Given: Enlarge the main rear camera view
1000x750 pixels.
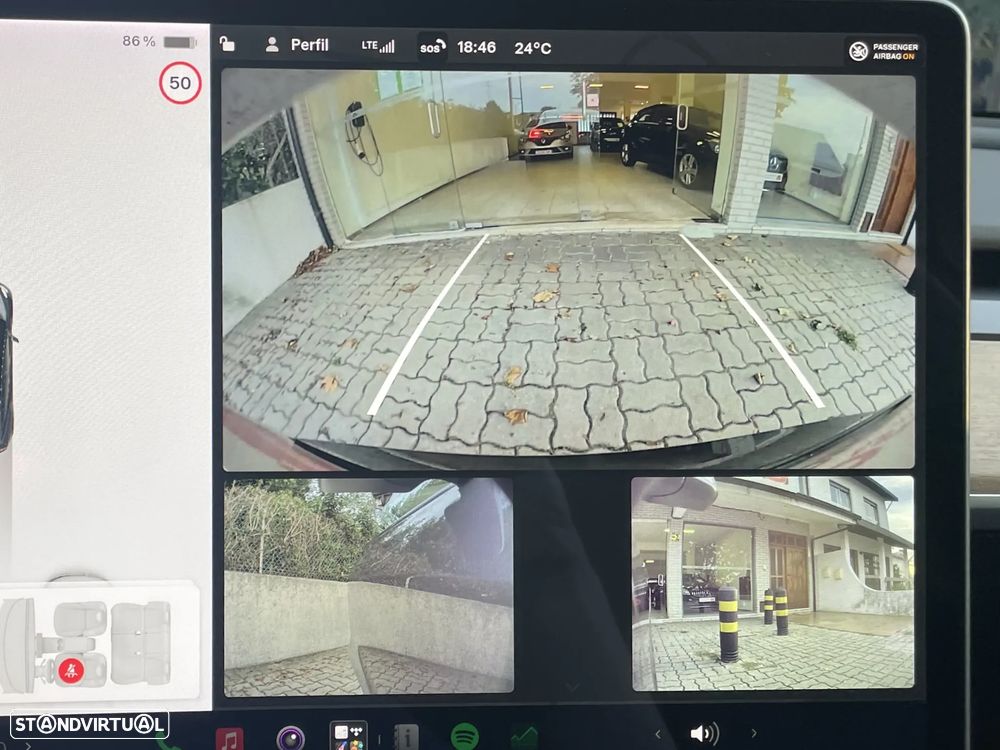Looking at the screenshot, I should [x=568, y=270].
